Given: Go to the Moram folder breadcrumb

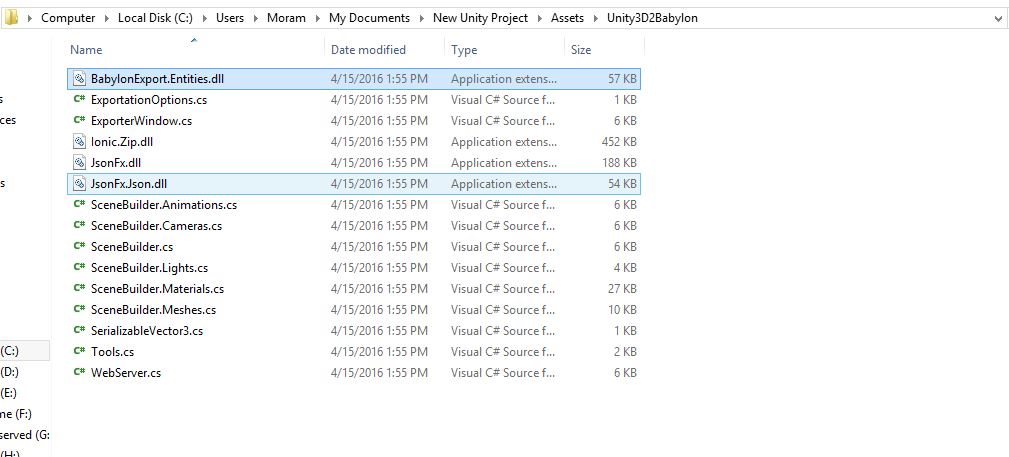Looking at the screenshot, I should pyautogui.click(x=286, y=18).
